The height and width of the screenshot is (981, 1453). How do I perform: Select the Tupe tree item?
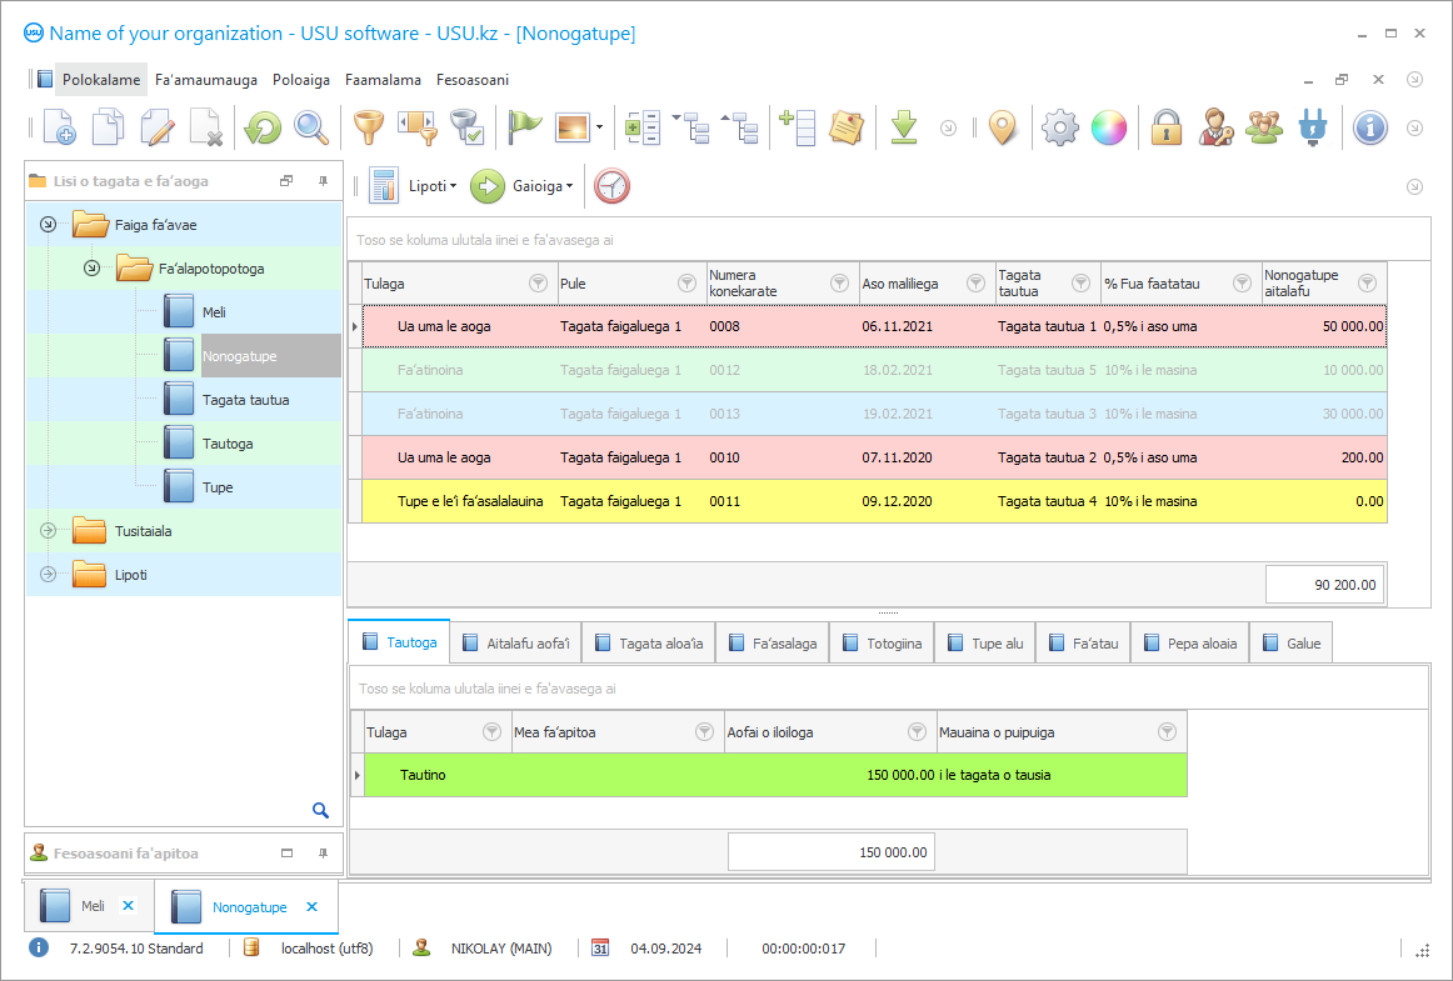217,487
